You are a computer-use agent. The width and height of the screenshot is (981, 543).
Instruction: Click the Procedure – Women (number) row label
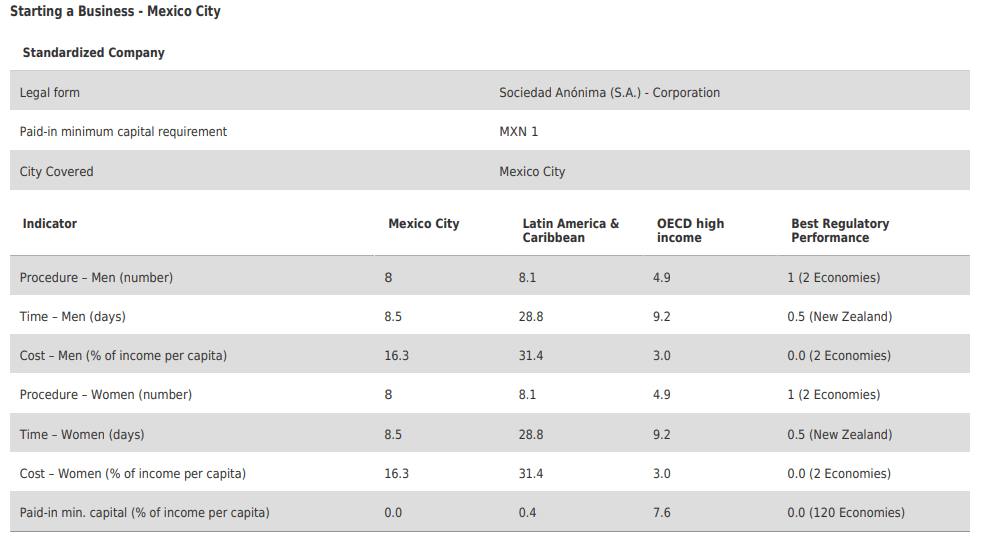106,395
